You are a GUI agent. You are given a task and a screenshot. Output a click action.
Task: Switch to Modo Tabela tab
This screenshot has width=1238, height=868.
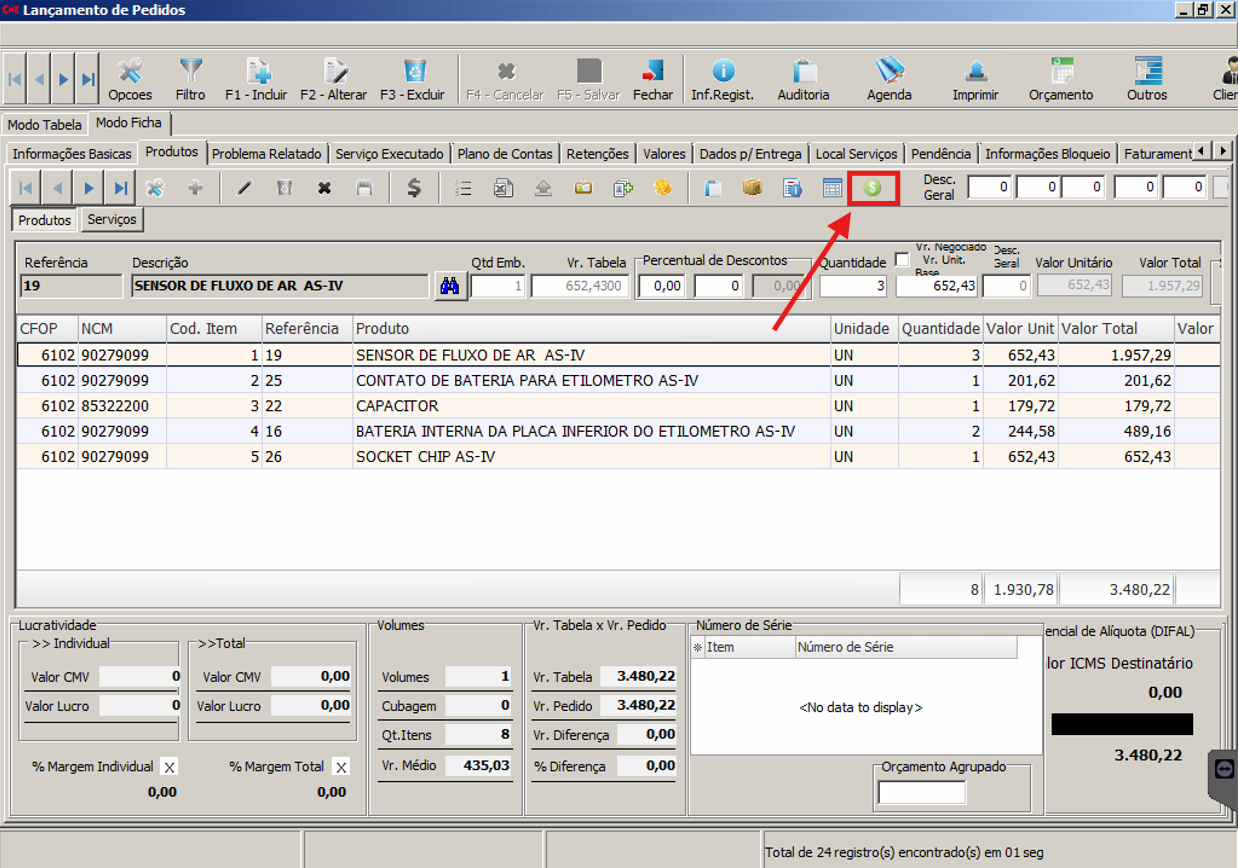(x=45, y=125)
